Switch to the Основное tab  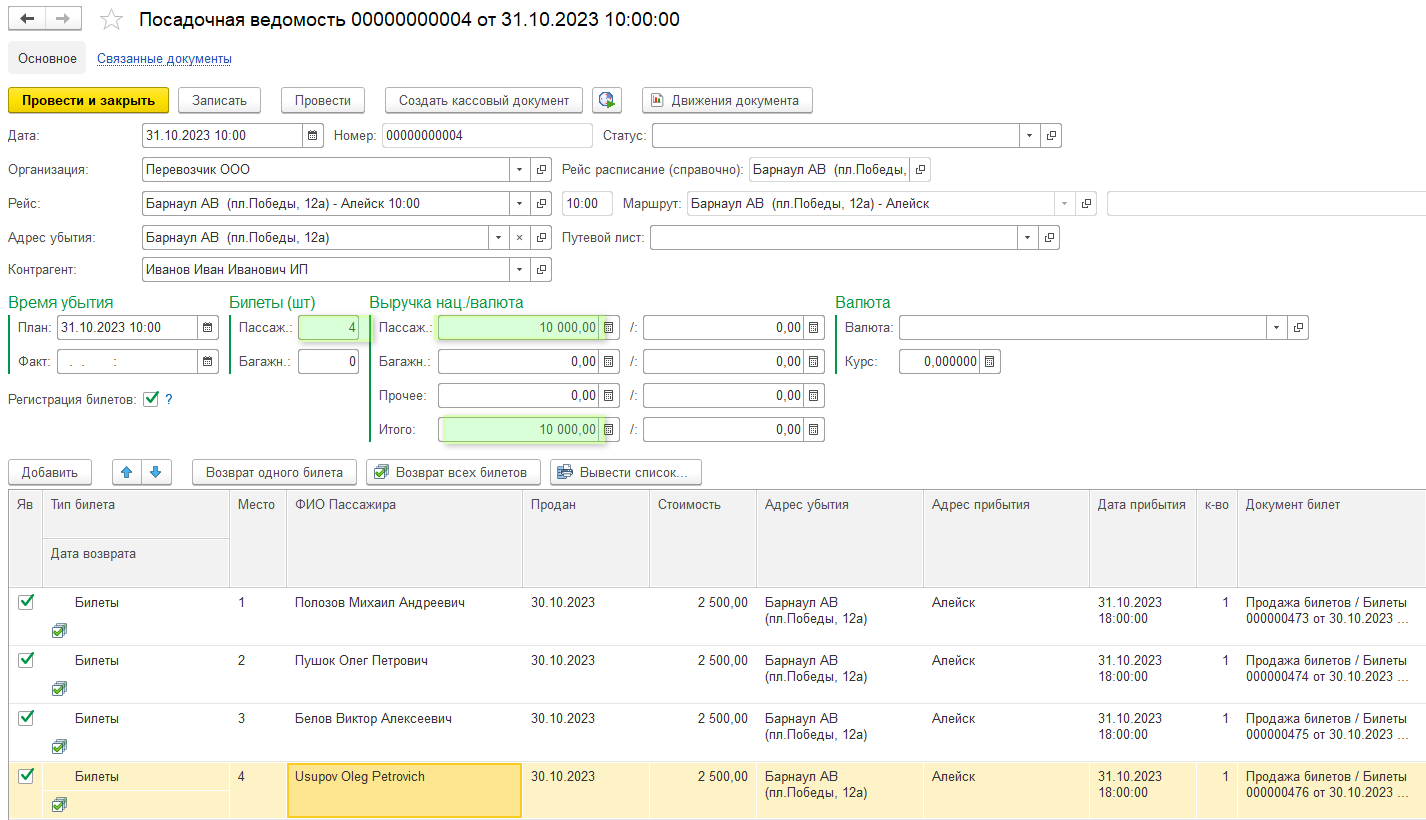click(x=47, y=58)
